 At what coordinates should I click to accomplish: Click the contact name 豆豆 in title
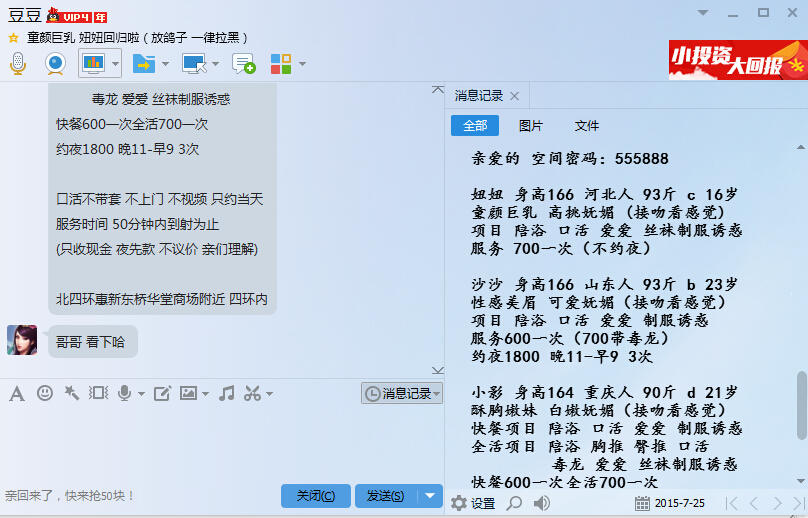click(25, 15)
